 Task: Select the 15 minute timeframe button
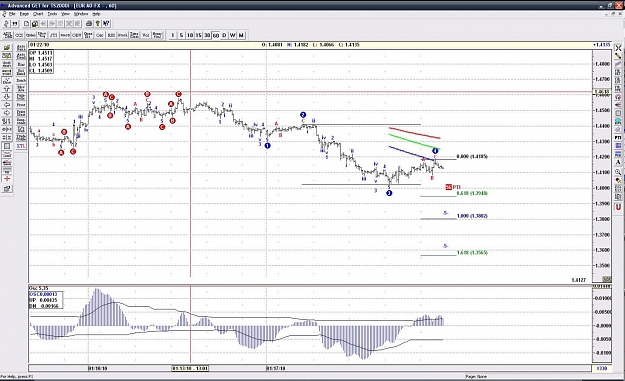click(x=199, y=35)
